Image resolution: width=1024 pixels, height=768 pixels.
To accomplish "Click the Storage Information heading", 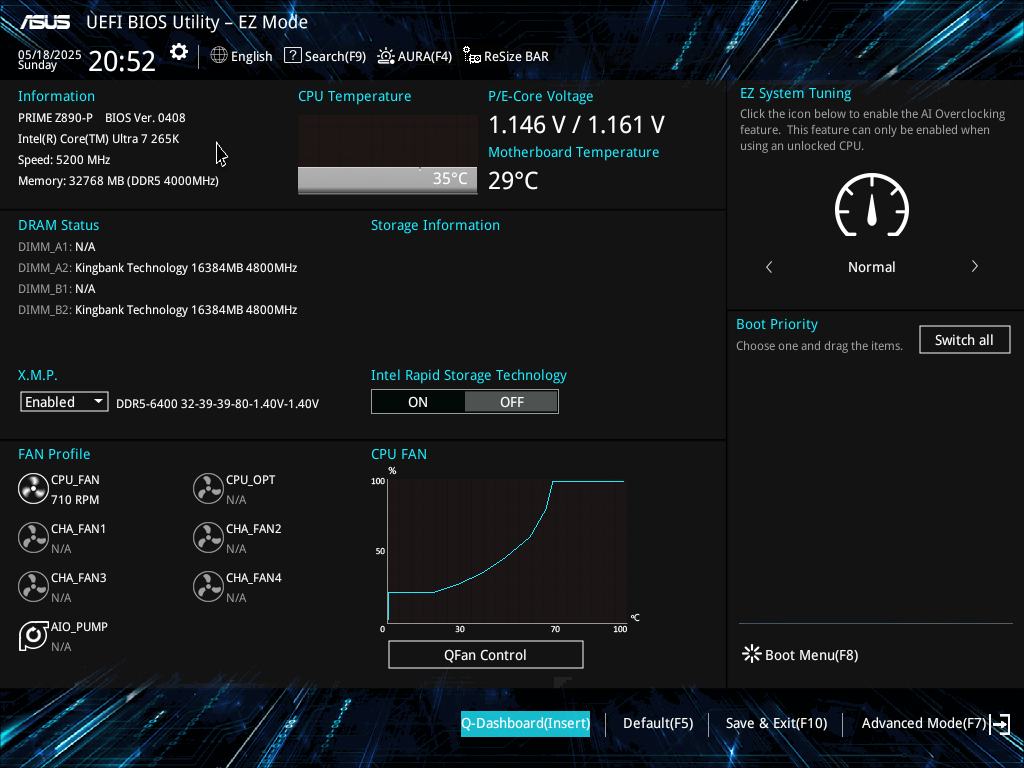I will (x=435, y=225).
